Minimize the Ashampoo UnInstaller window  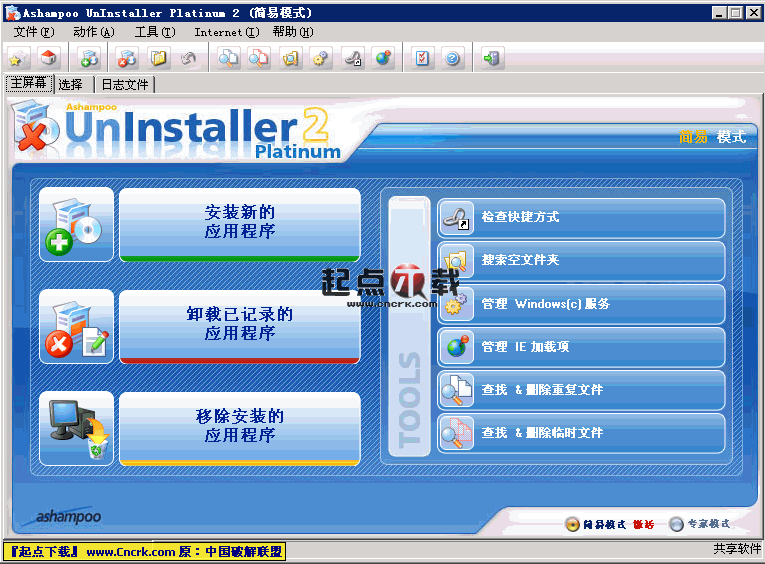pyautogui.click(x=719, y=13)
